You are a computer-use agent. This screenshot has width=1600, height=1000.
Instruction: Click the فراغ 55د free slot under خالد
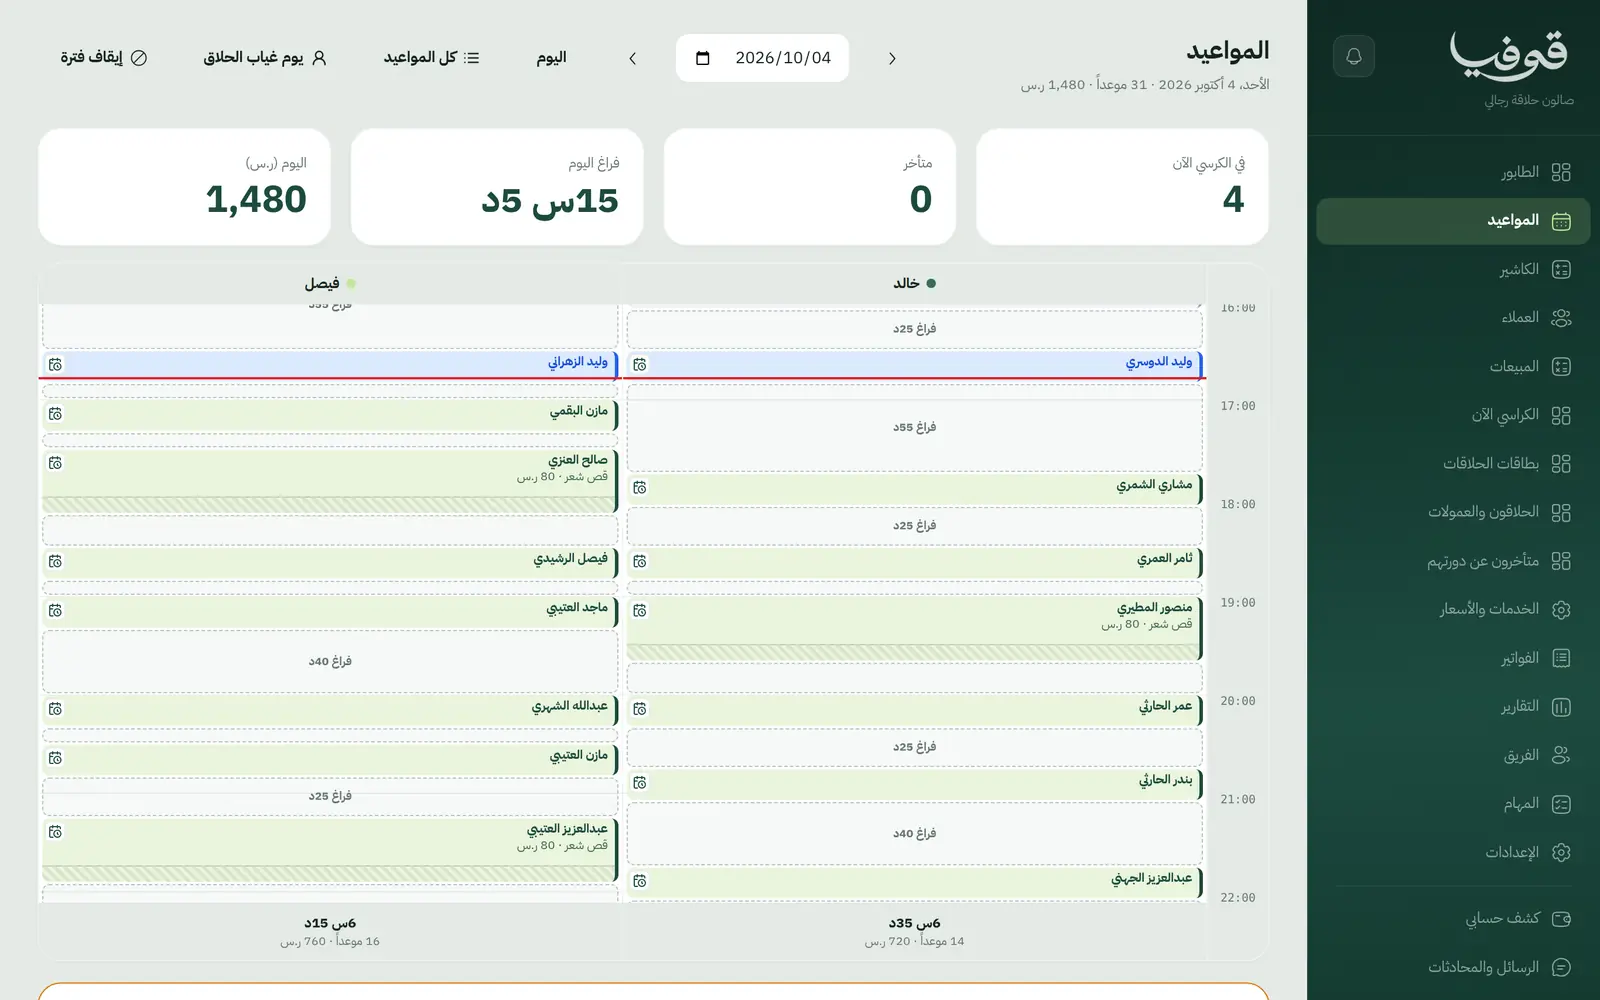[914, 427]
